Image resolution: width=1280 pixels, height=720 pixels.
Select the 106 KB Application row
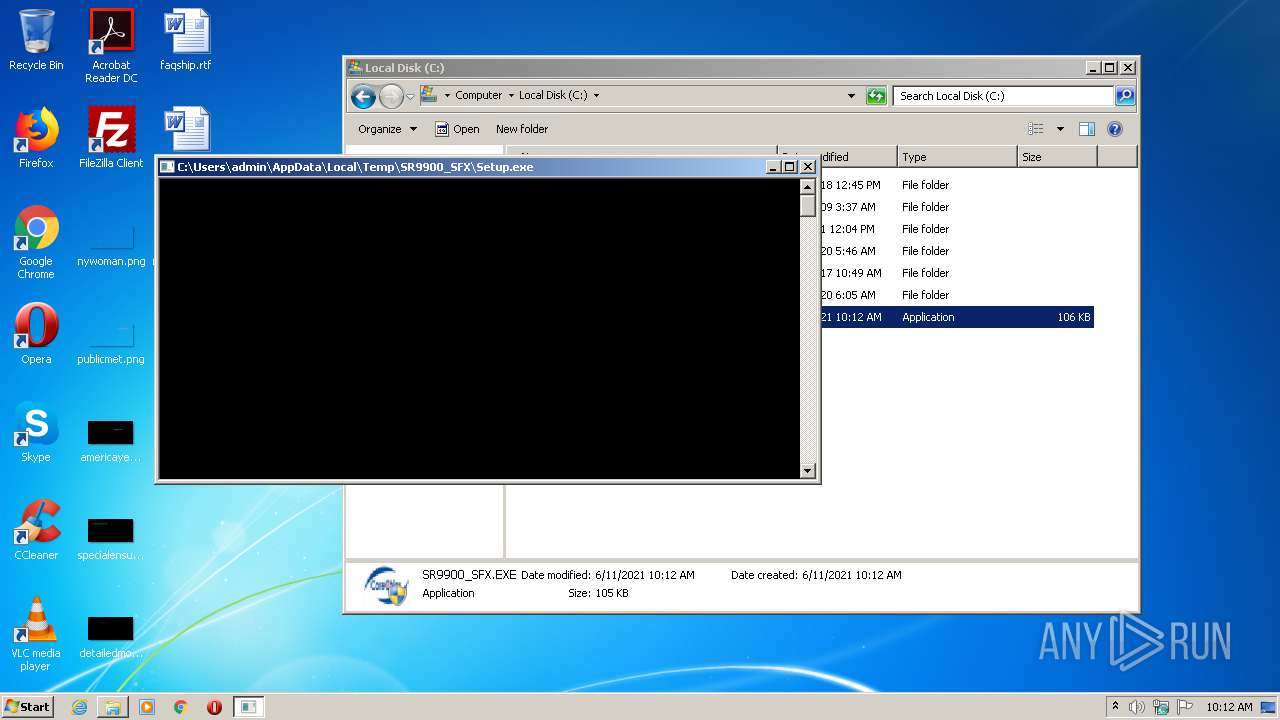pos(956,317)
